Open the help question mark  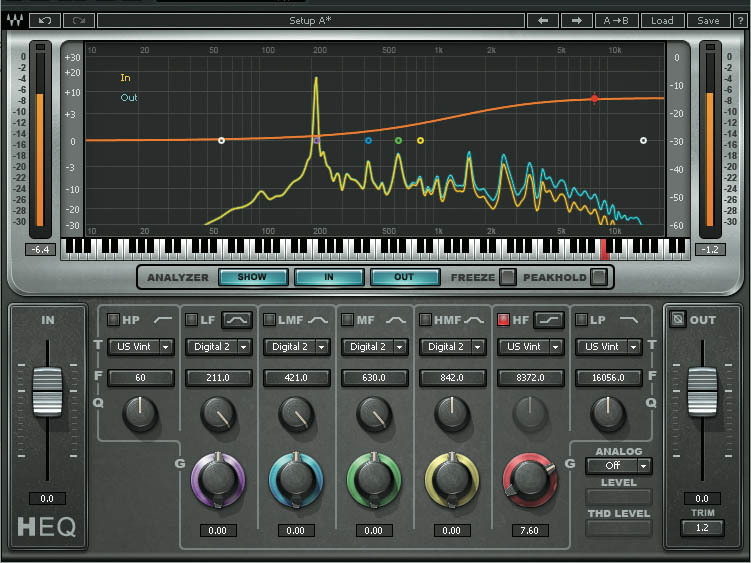tap(741, 21)
